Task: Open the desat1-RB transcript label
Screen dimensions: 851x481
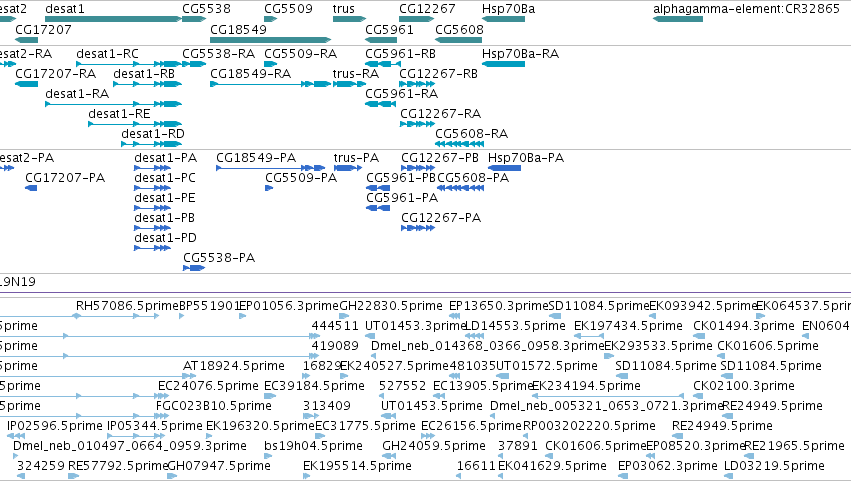Action: 144,74
